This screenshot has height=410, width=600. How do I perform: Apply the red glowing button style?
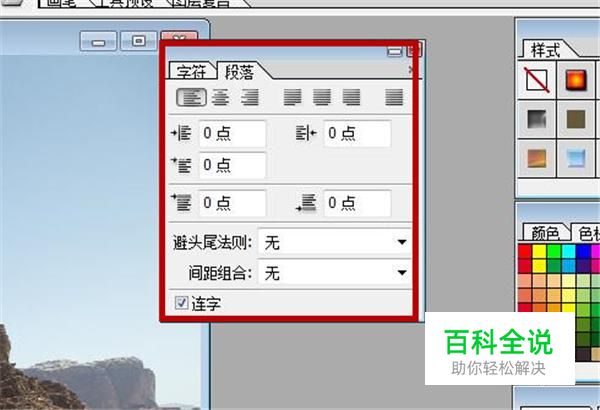(576, 80)
